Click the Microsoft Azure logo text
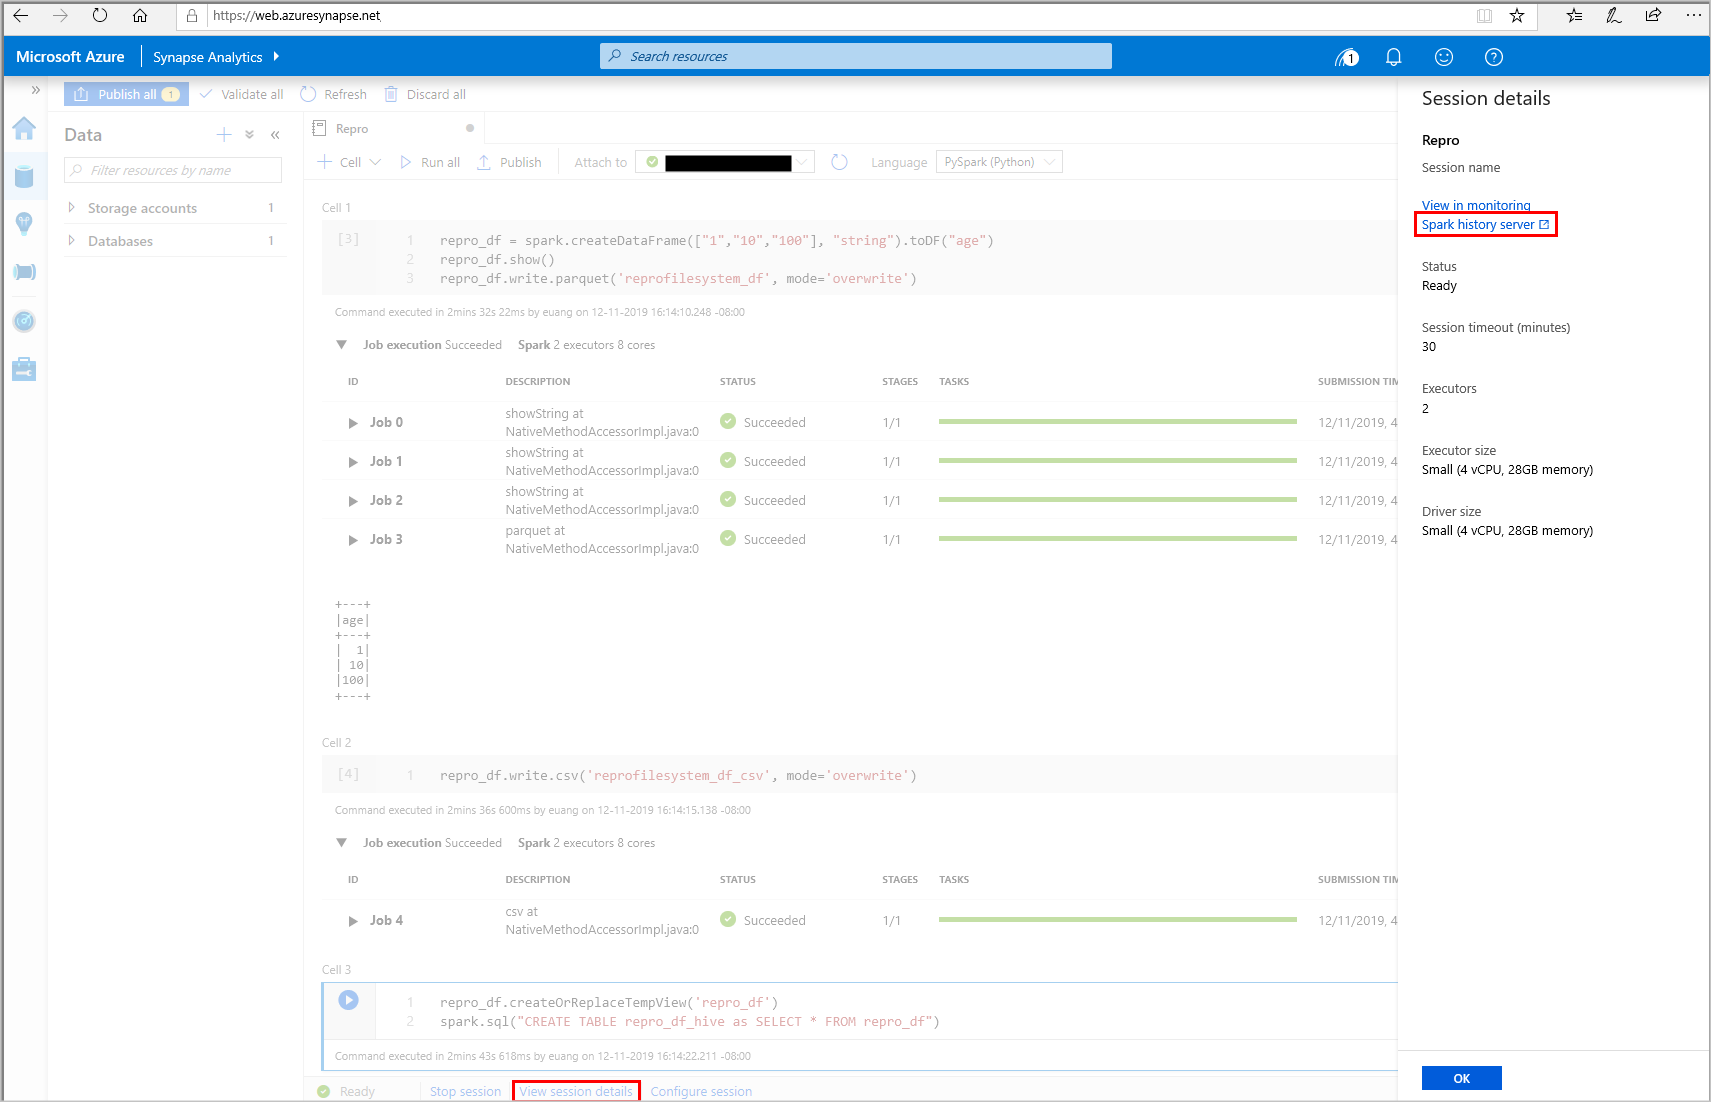 tap(70, 57)
